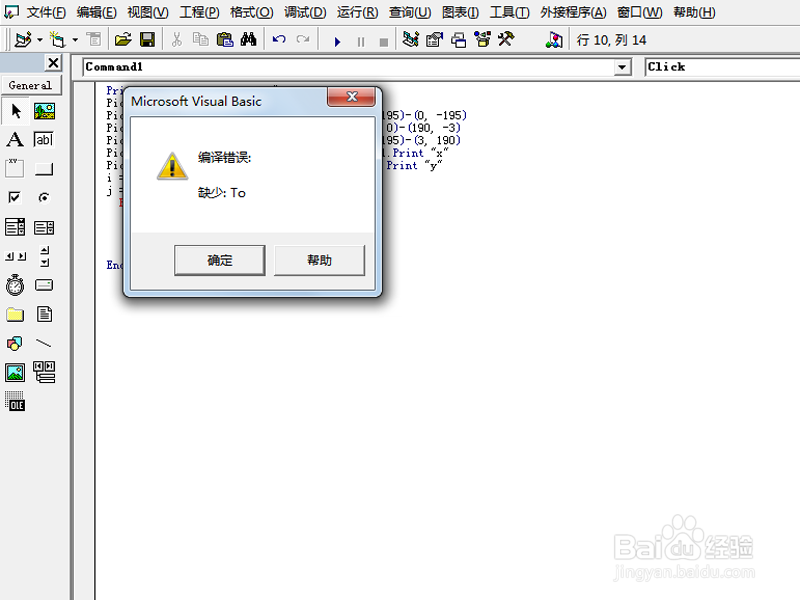Click the Copy toolbar icon
This screenshot has width=800, height=600.
[201, 39]
